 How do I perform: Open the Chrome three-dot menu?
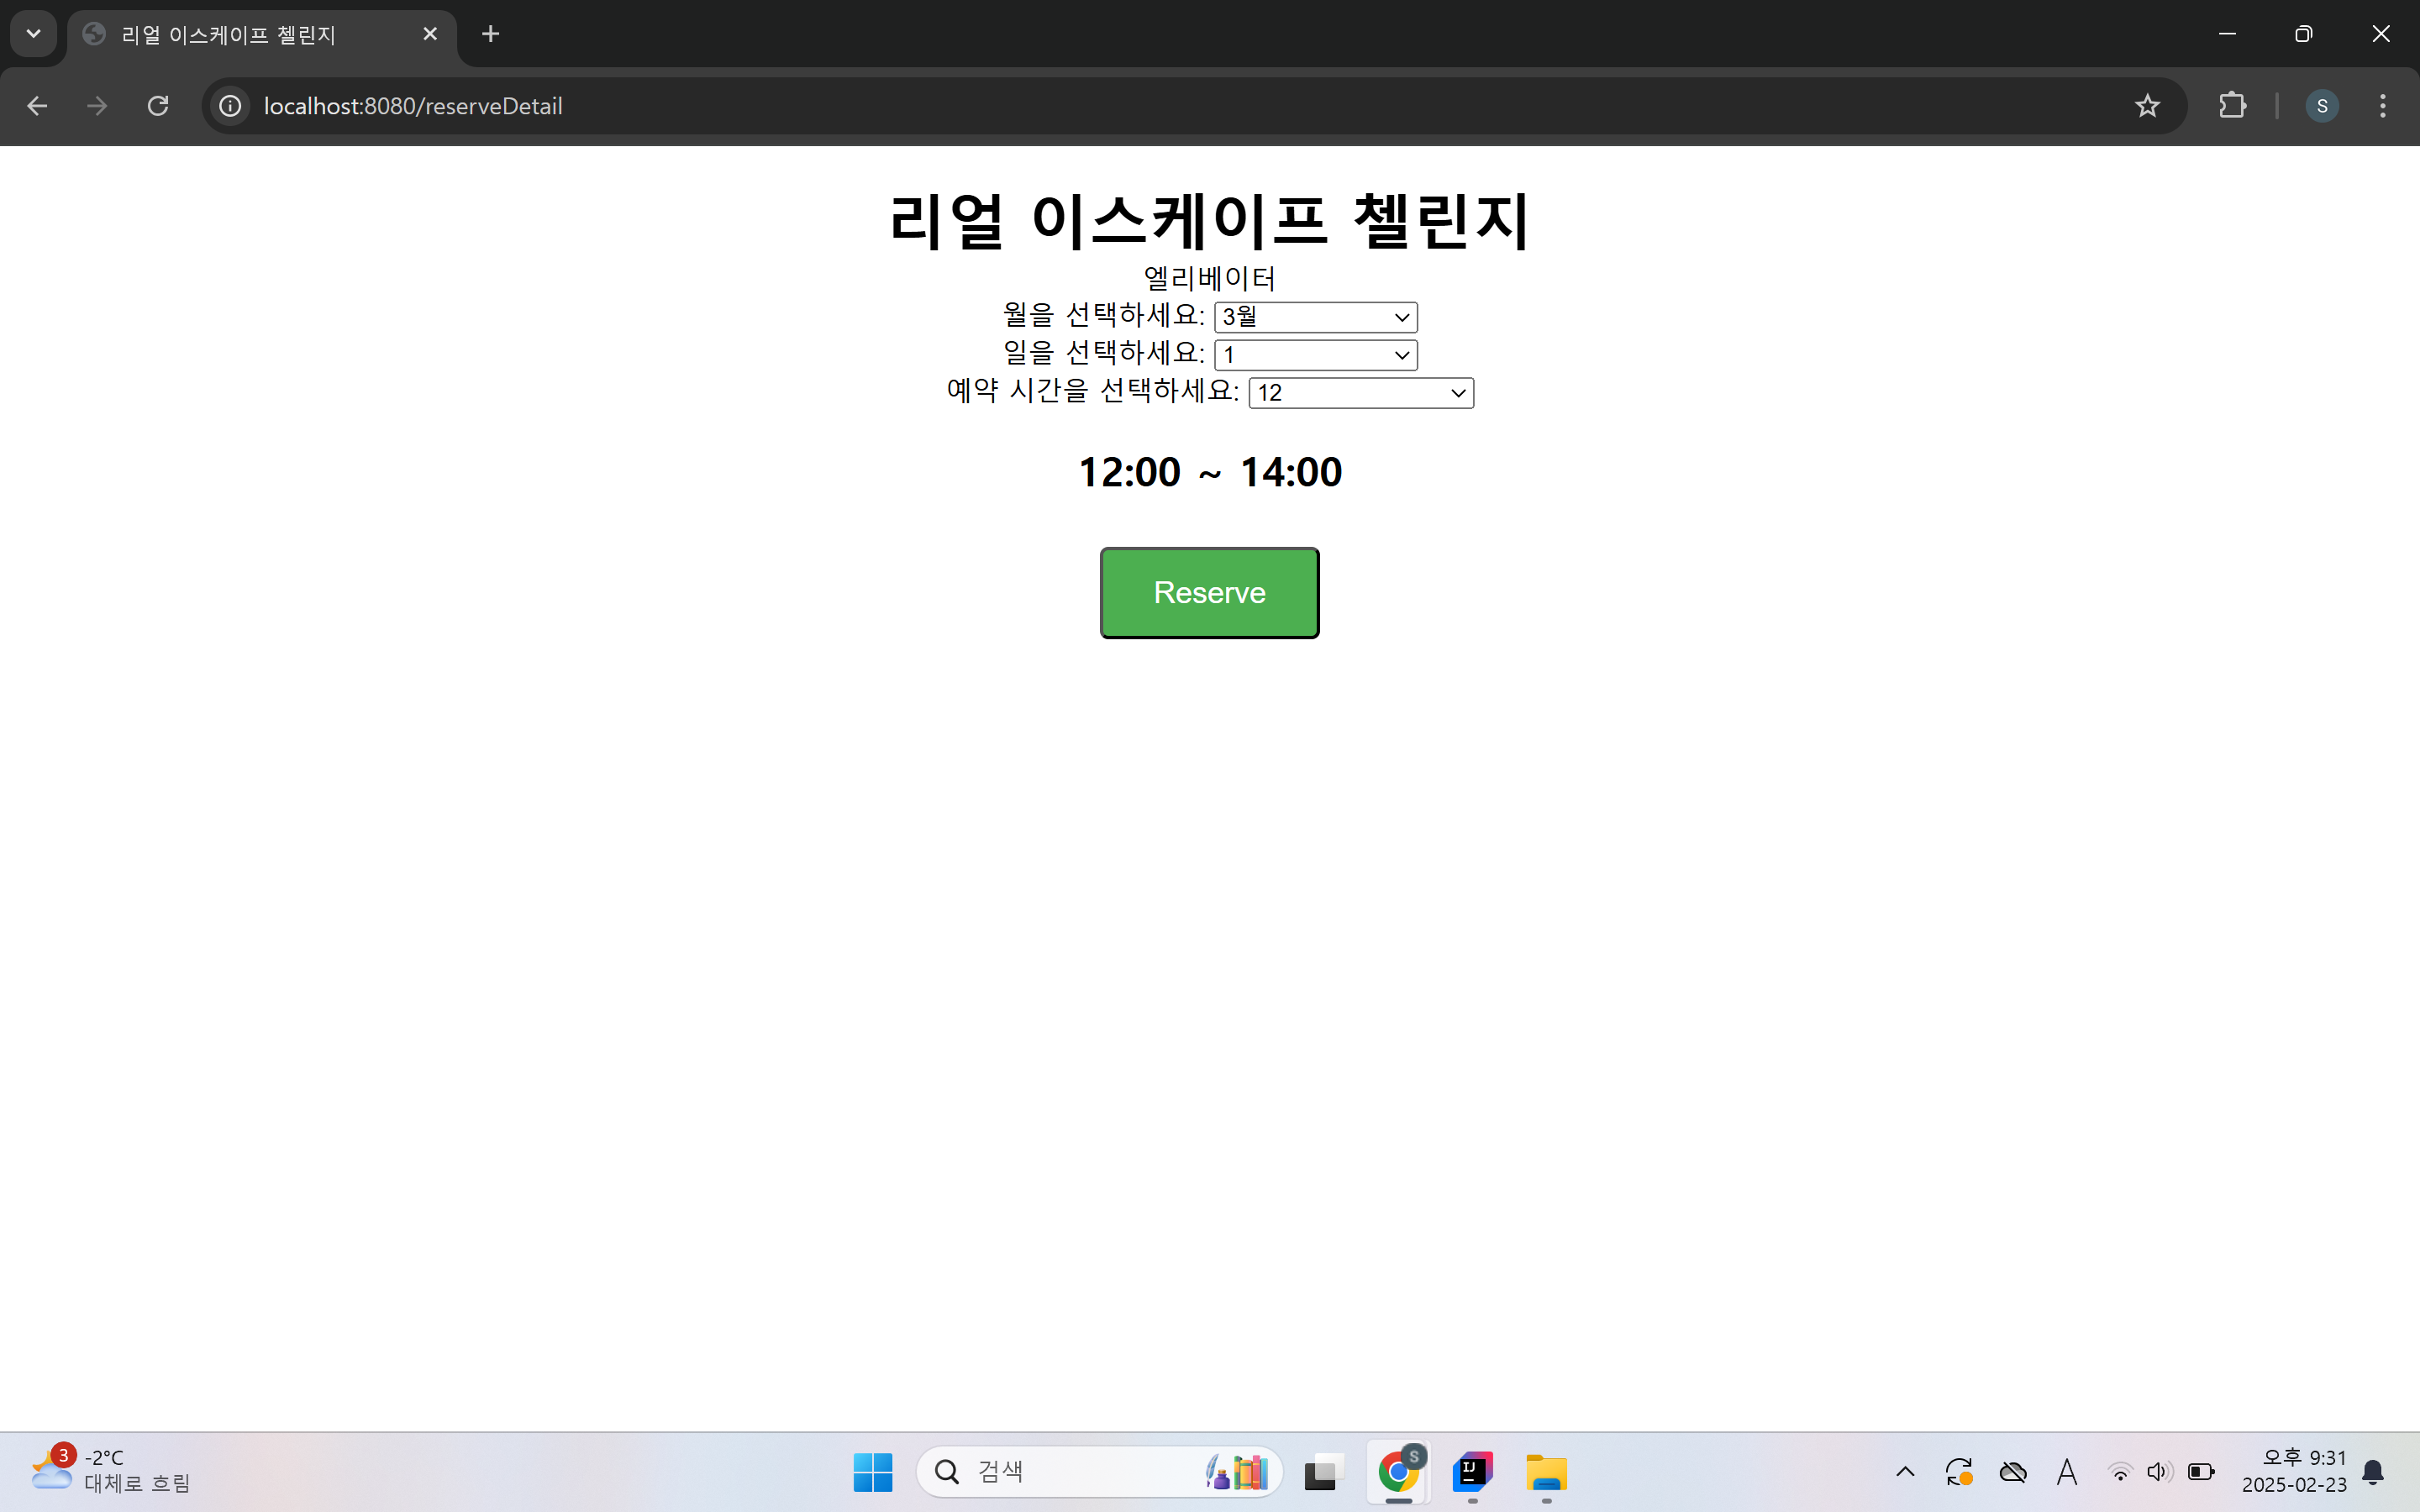(x=2382, y=106)
